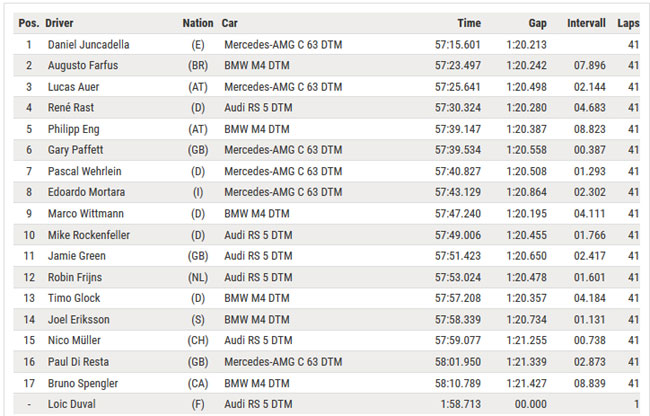Click the Laps column header
This screenshot has width=650, height=416.
click(x=628, y=23)
